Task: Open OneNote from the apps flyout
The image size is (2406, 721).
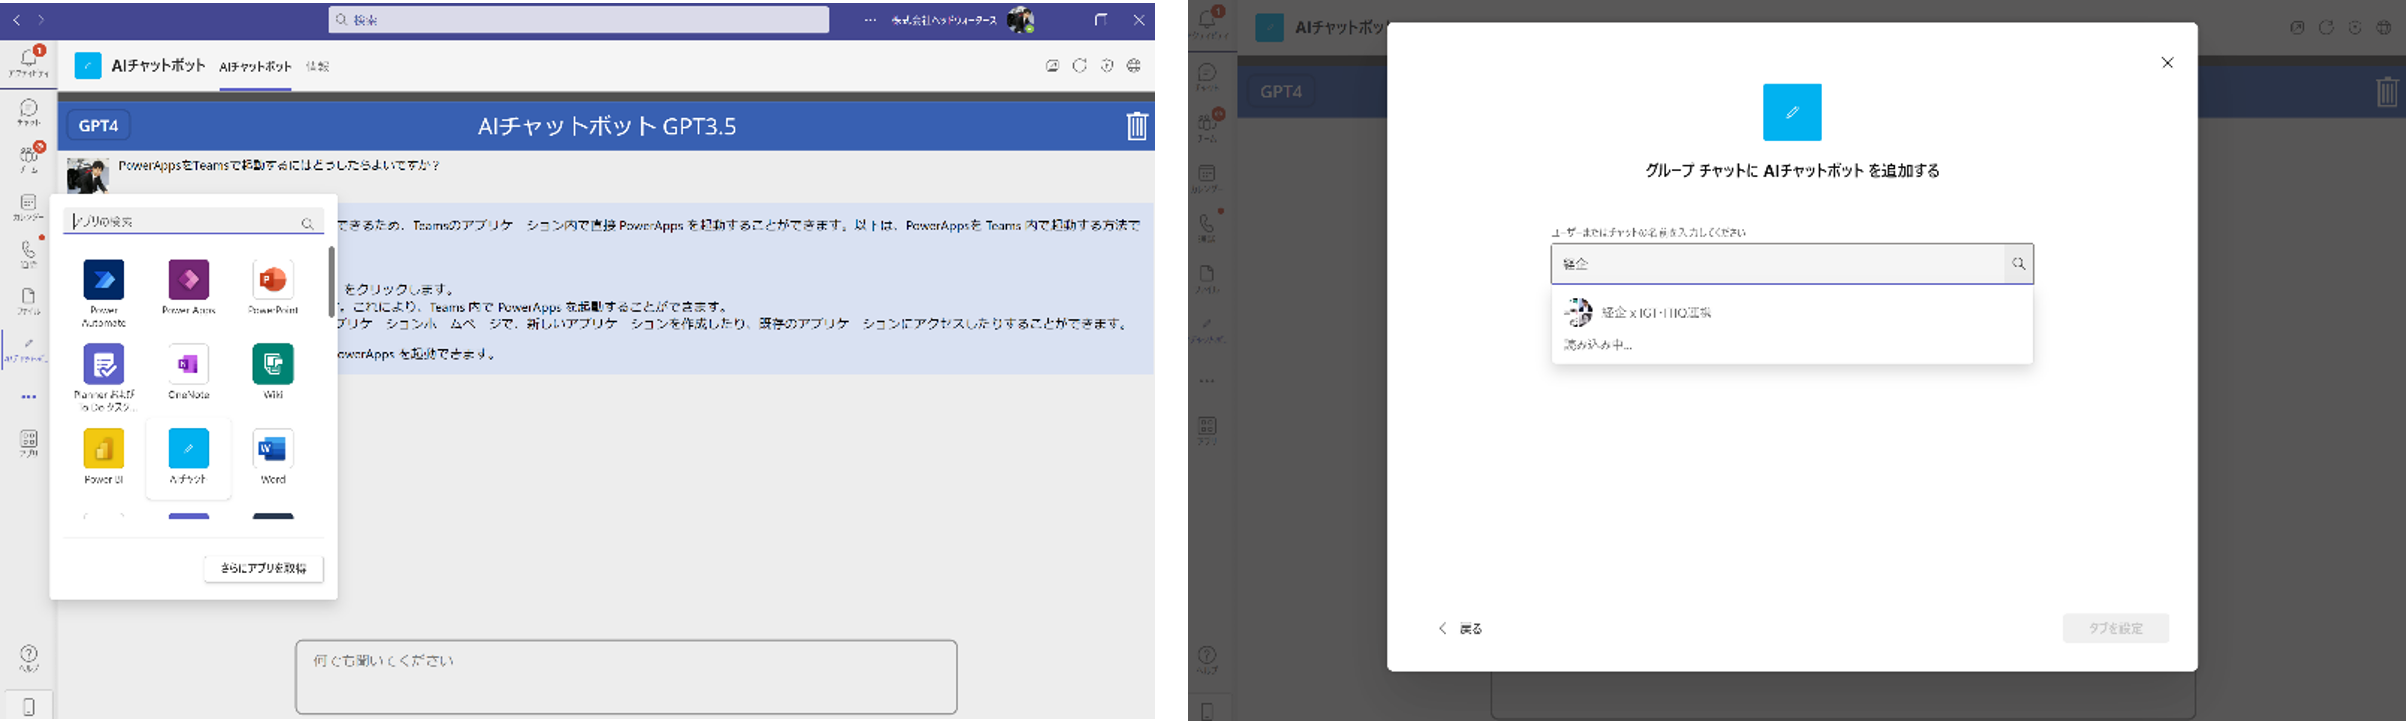Action: coord(188,364)
